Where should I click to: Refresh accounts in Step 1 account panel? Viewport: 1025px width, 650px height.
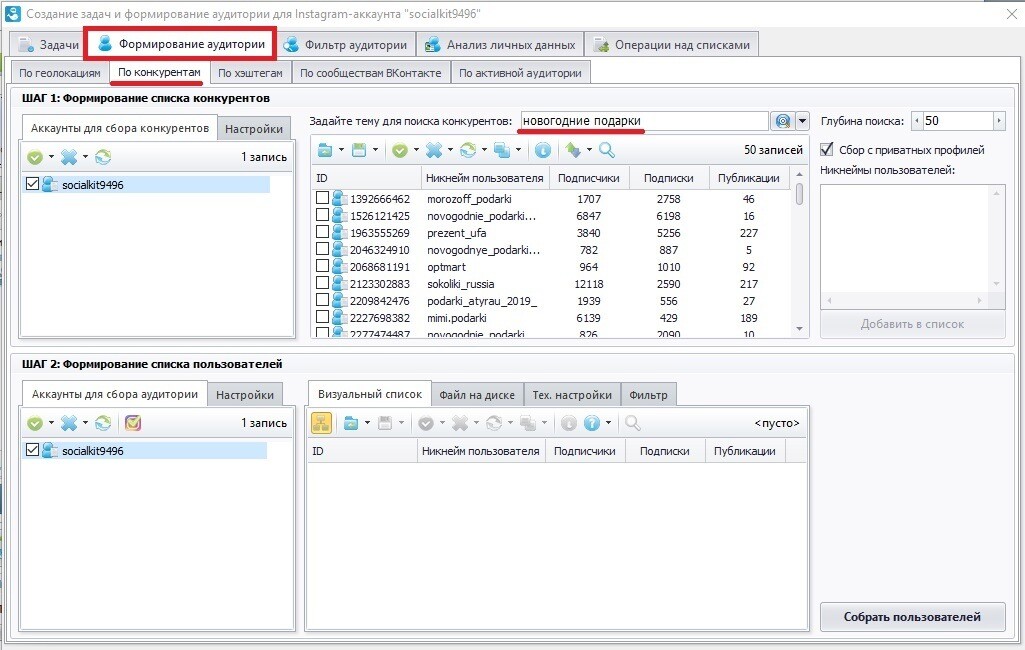pos(103,157)
